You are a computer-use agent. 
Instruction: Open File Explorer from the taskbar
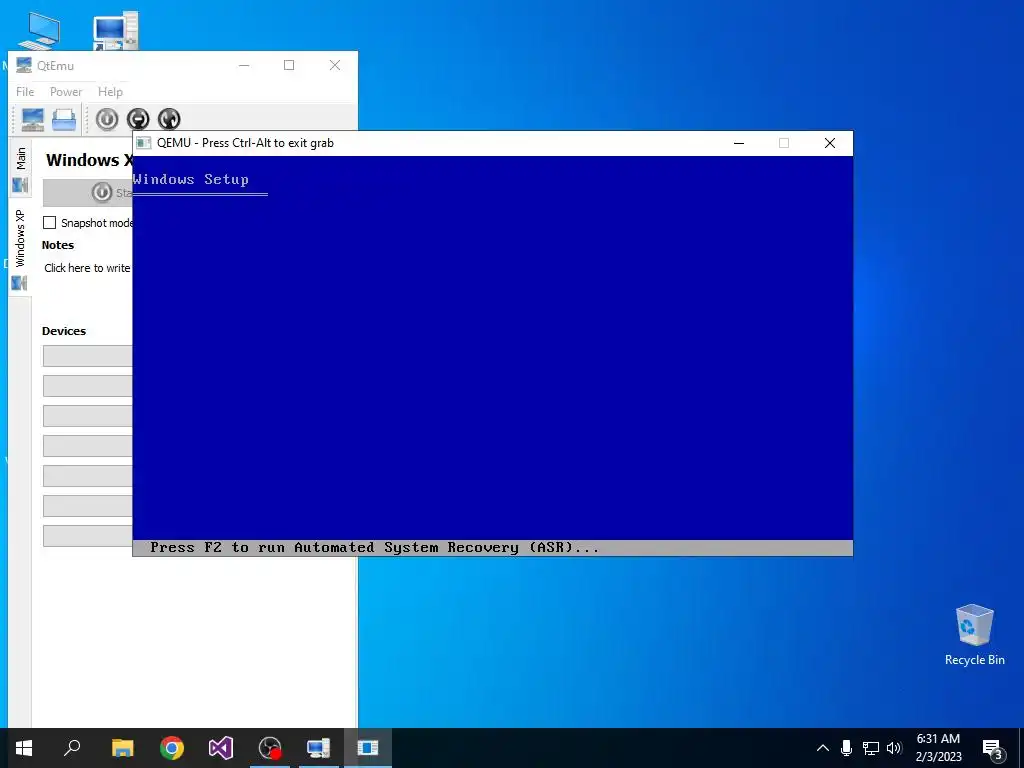click(122, 748)
